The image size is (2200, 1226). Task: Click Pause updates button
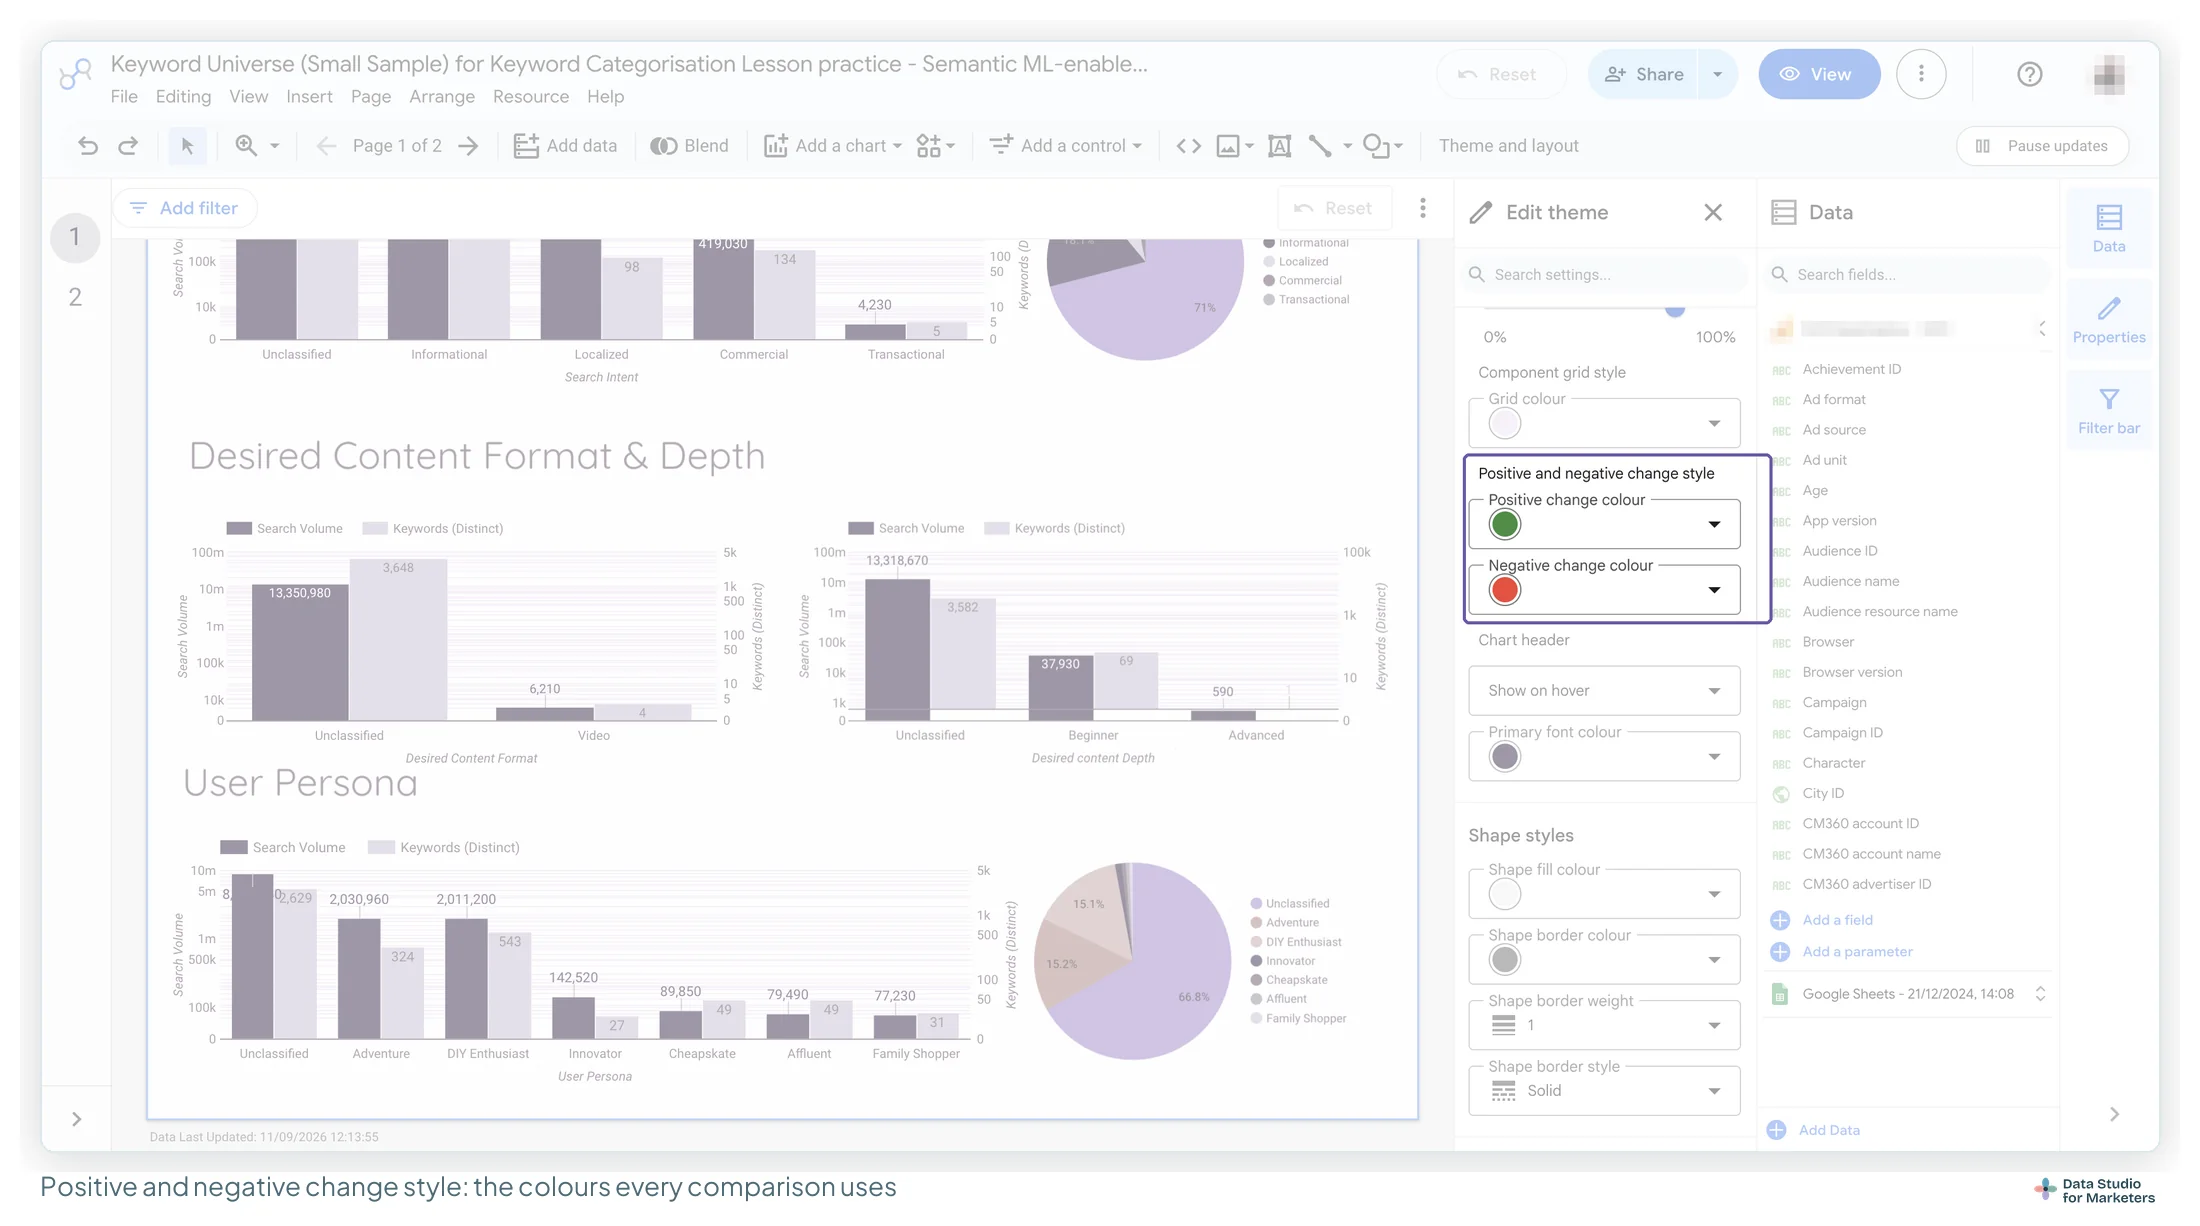[2042, 146]
